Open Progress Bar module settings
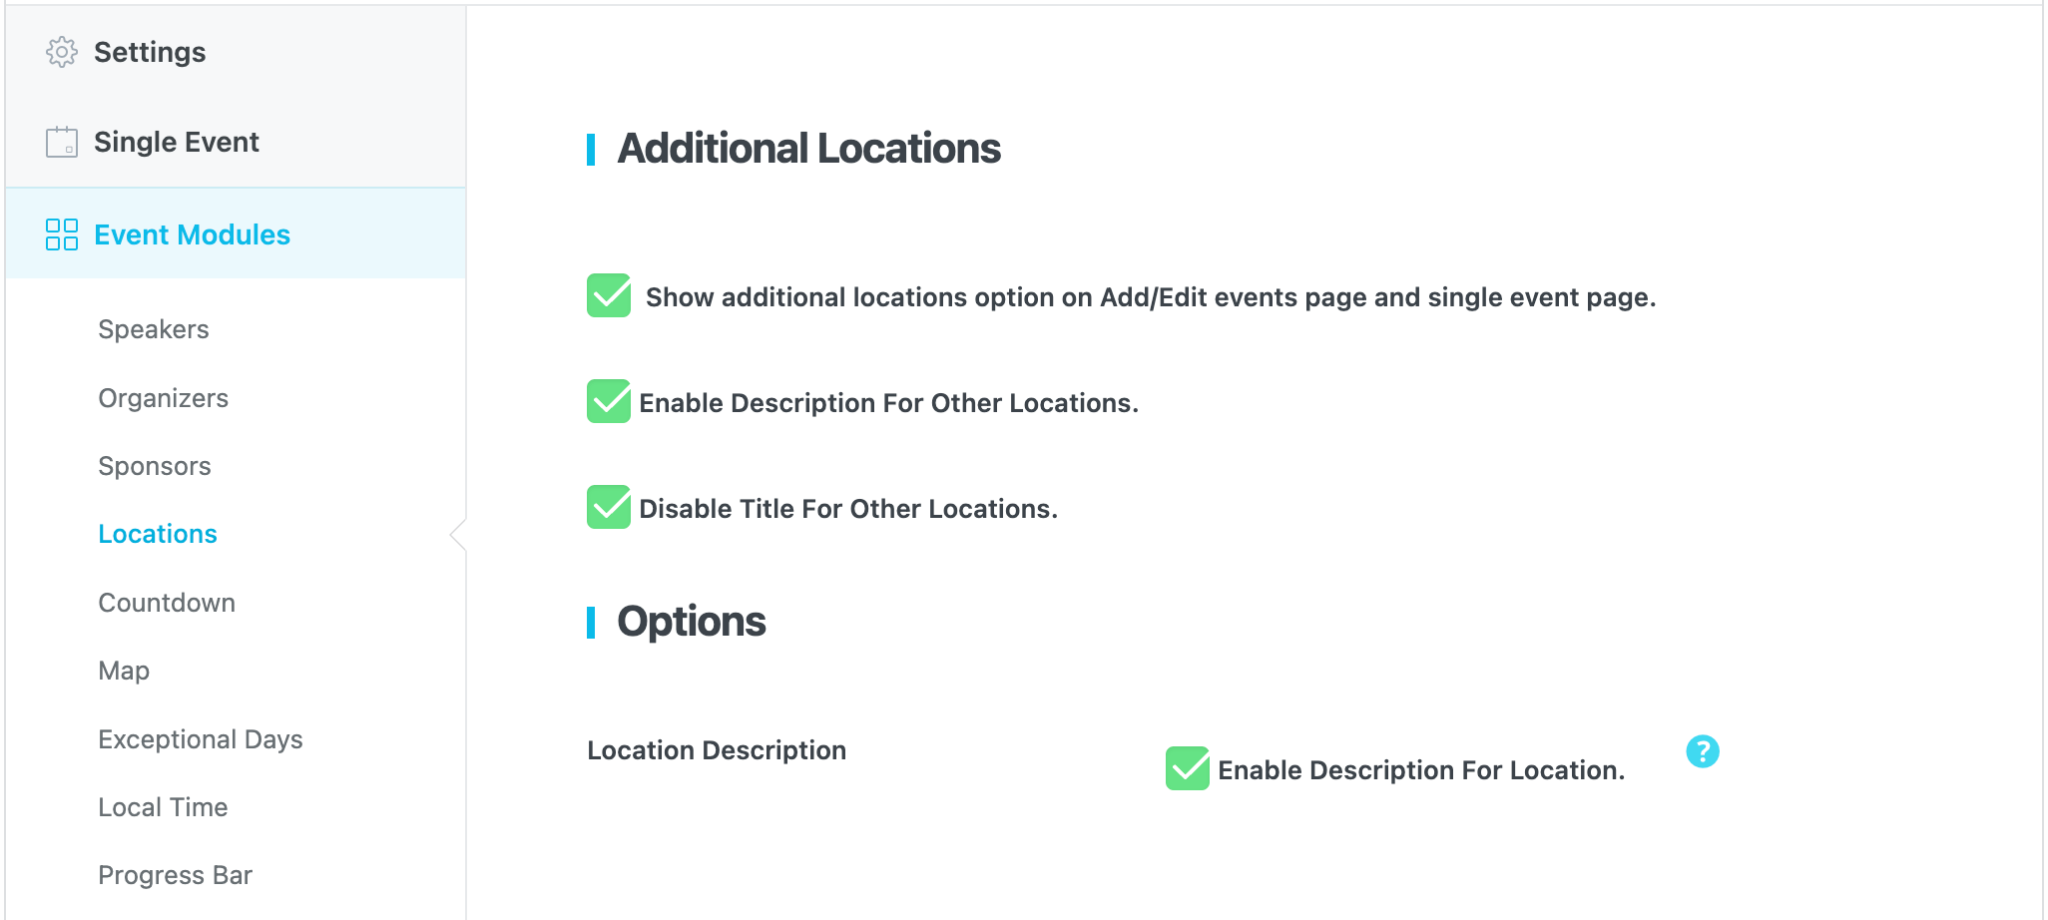The height and width of the screenshot is (920, 2048). [x=175, y=875]
